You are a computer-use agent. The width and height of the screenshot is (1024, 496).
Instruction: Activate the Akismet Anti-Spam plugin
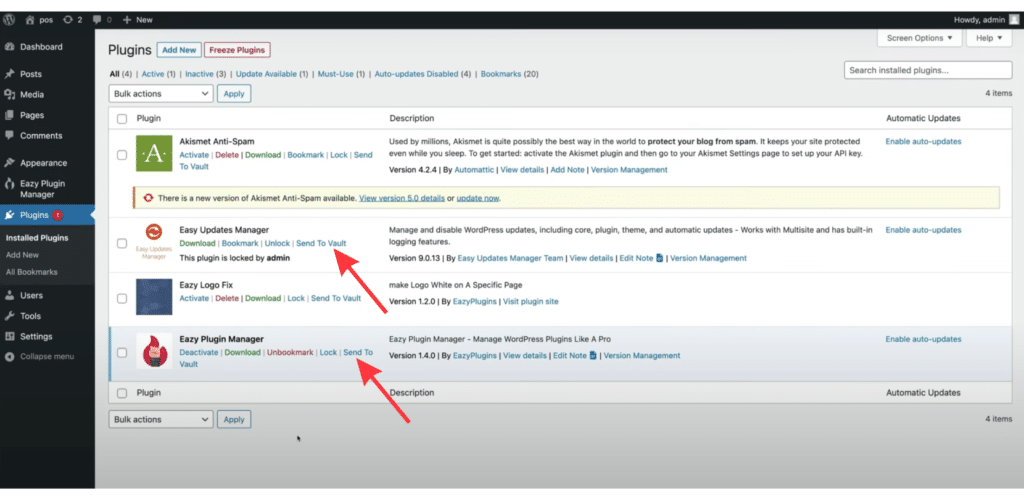point(194,155)
